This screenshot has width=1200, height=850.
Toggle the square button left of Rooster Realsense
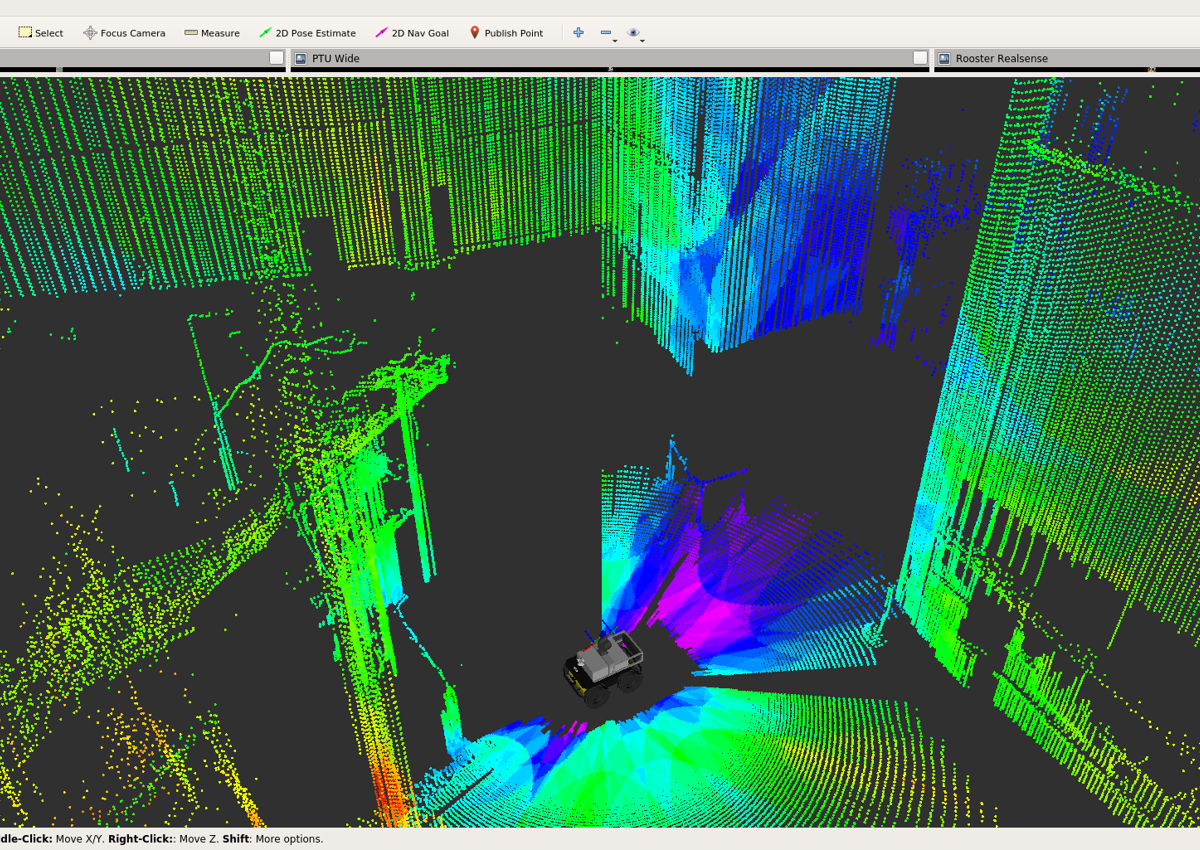pos(920,58)
